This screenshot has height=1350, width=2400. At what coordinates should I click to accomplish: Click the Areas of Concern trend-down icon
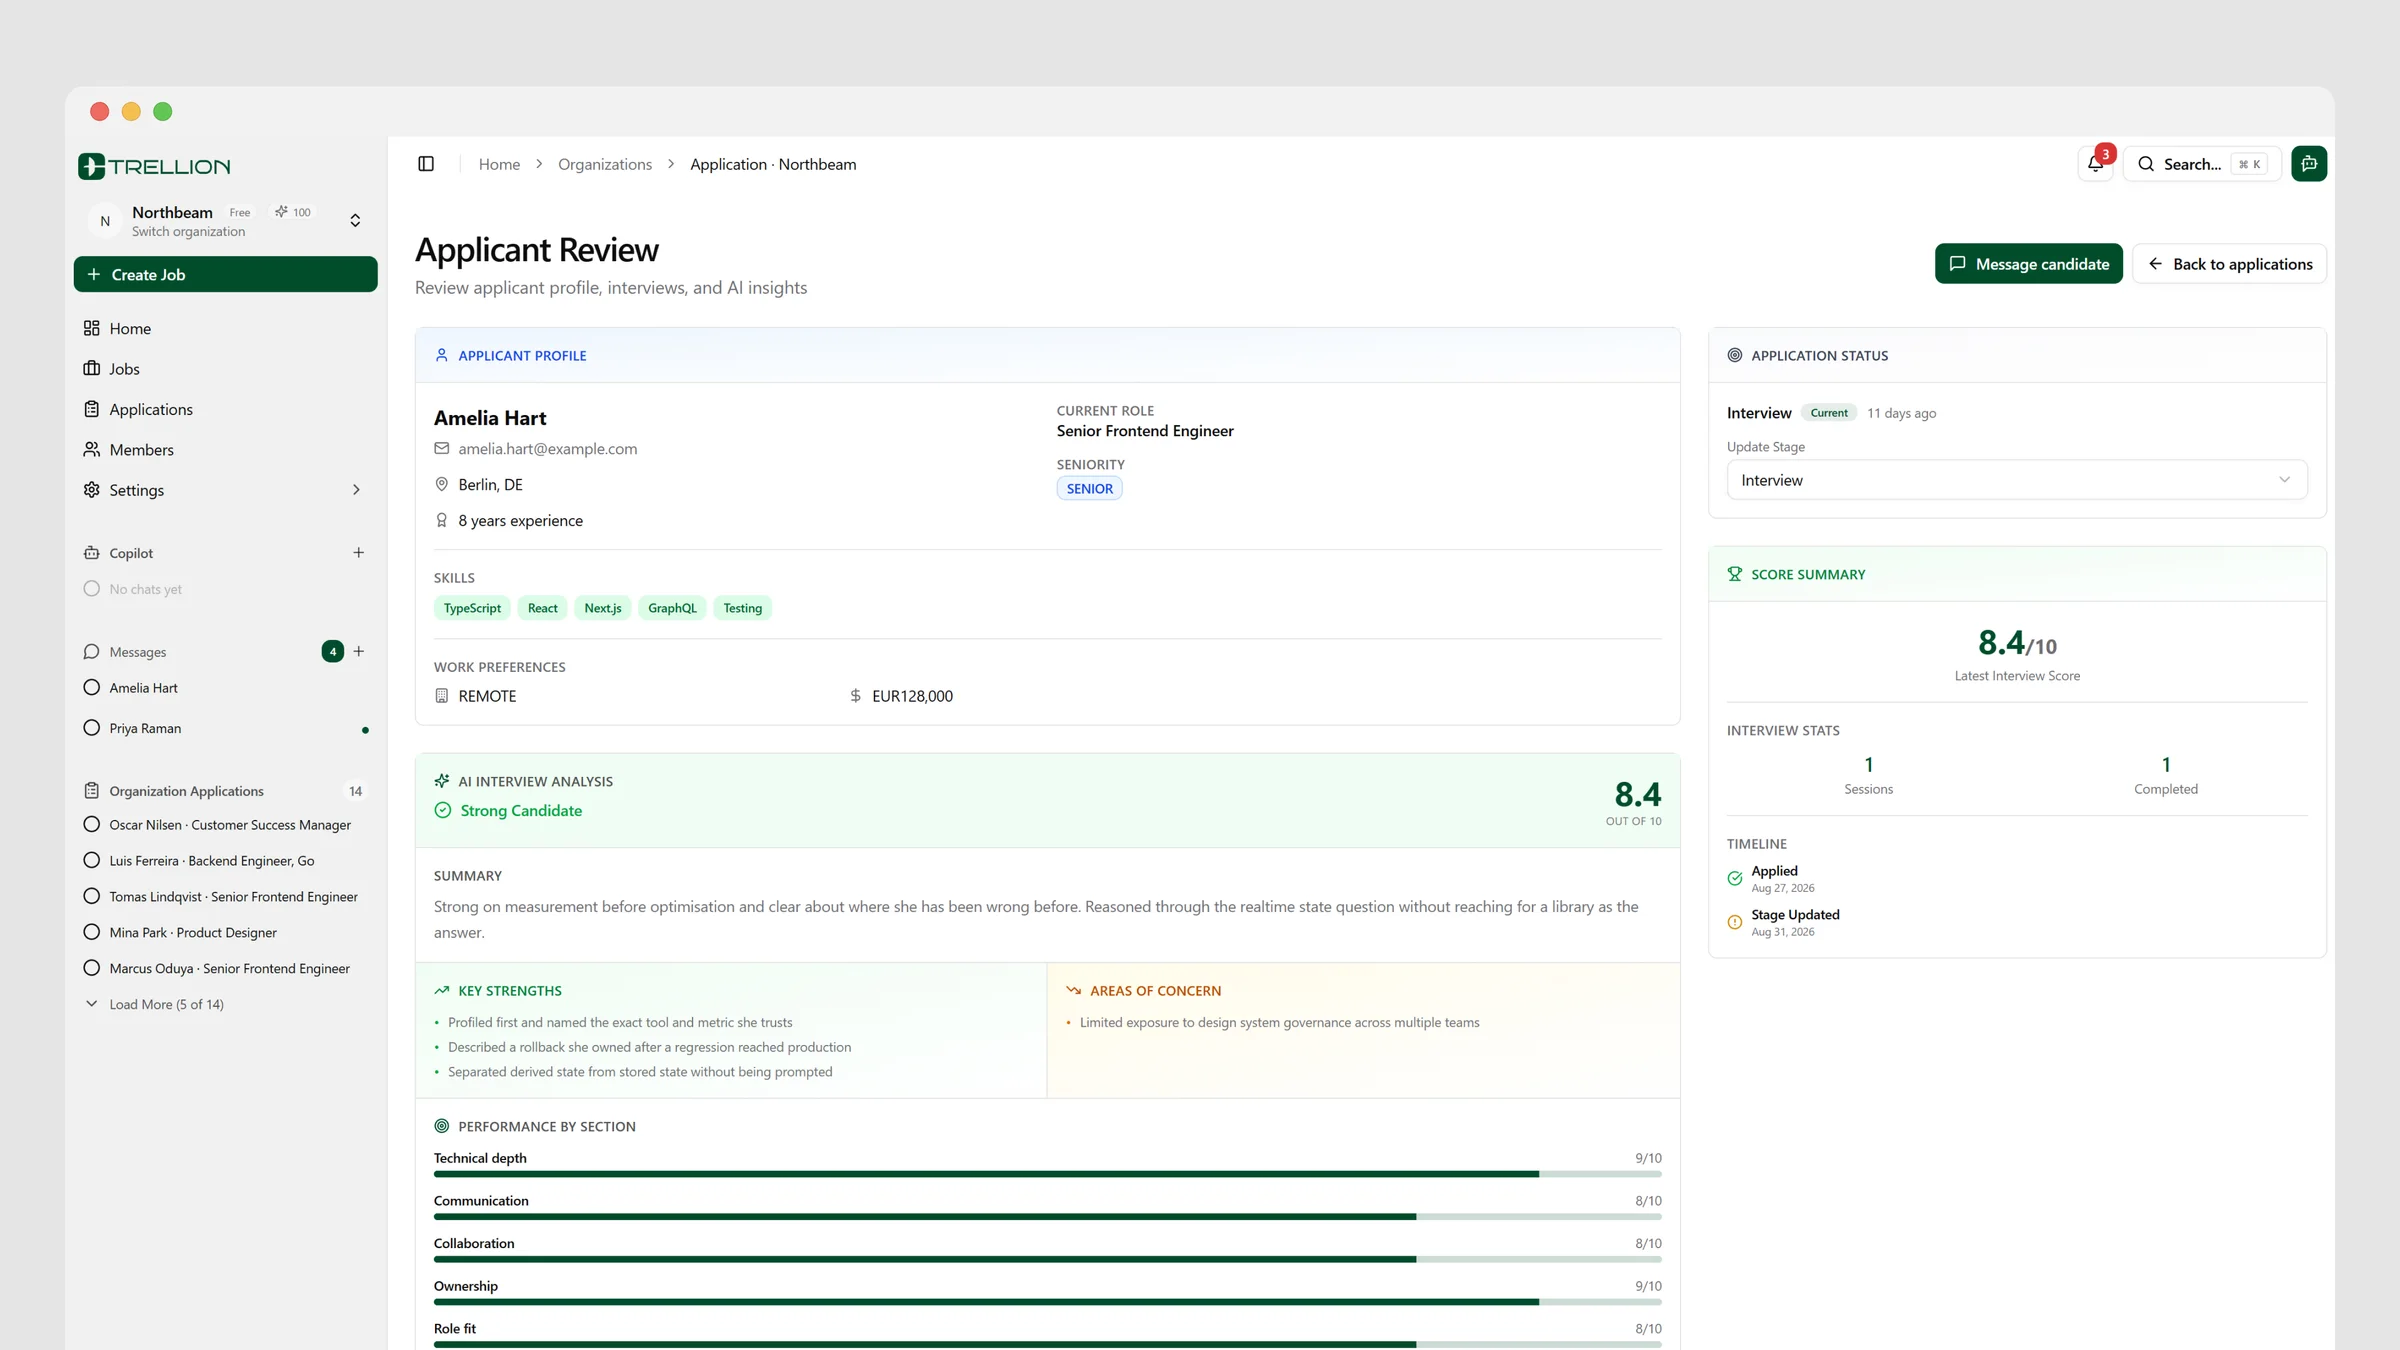(1074, 990)
